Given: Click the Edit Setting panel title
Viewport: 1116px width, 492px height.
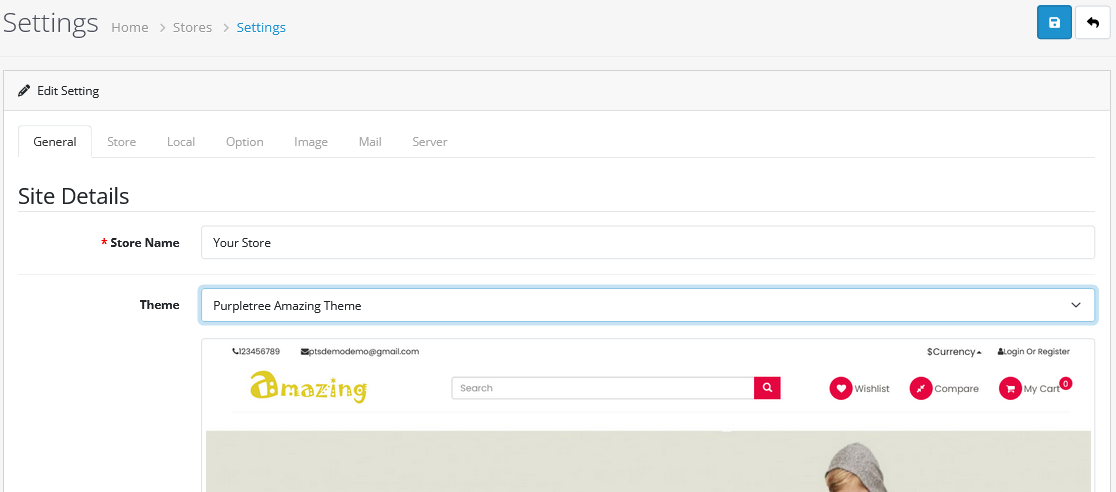Looking at the screenshot, I should [68, 91].
